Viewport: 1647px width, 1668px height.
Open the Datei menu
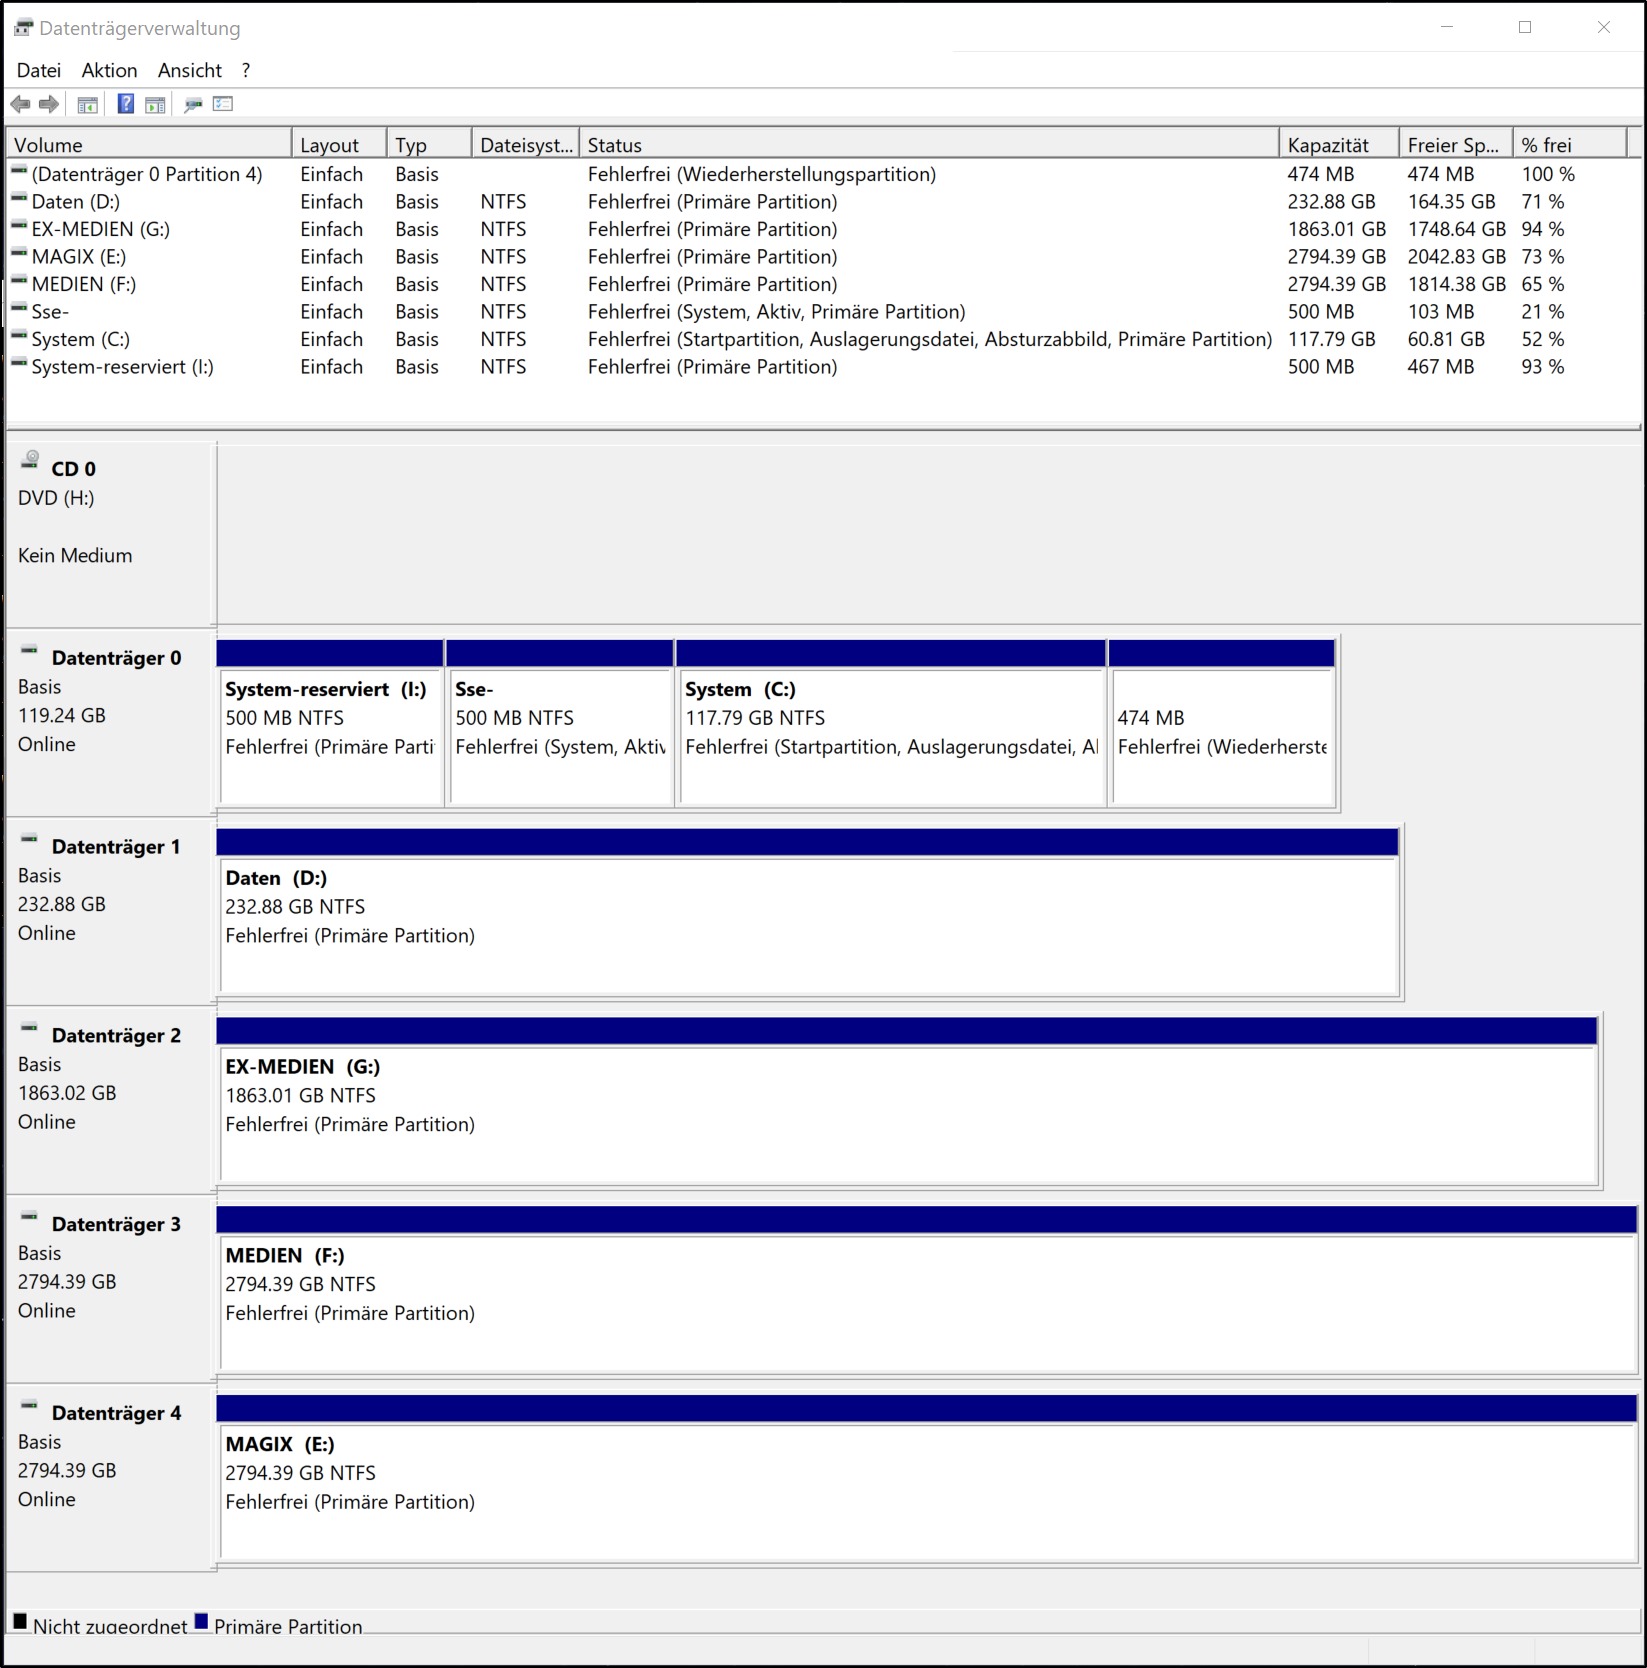tap(39, 70)
